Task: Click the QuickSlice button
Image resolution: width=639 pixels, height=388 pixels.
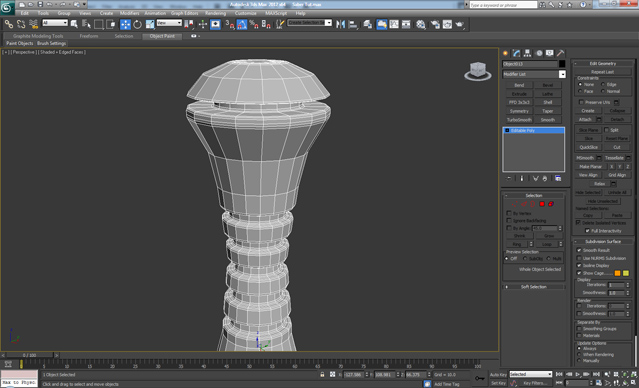Action: [588, 147]
